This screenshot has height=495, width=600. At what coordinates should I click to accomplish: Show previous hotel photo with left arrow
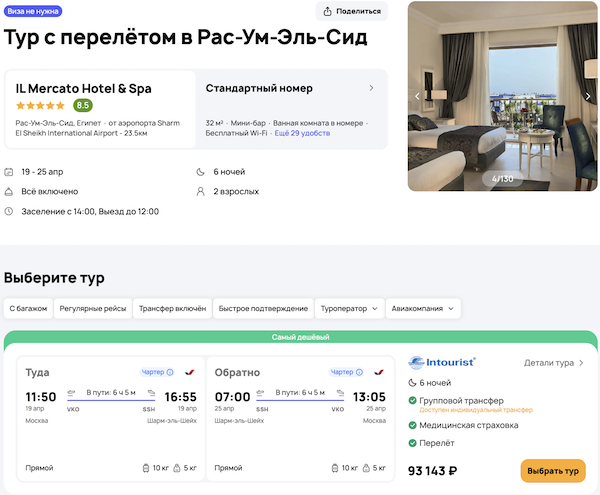click(x=418, y=97)
